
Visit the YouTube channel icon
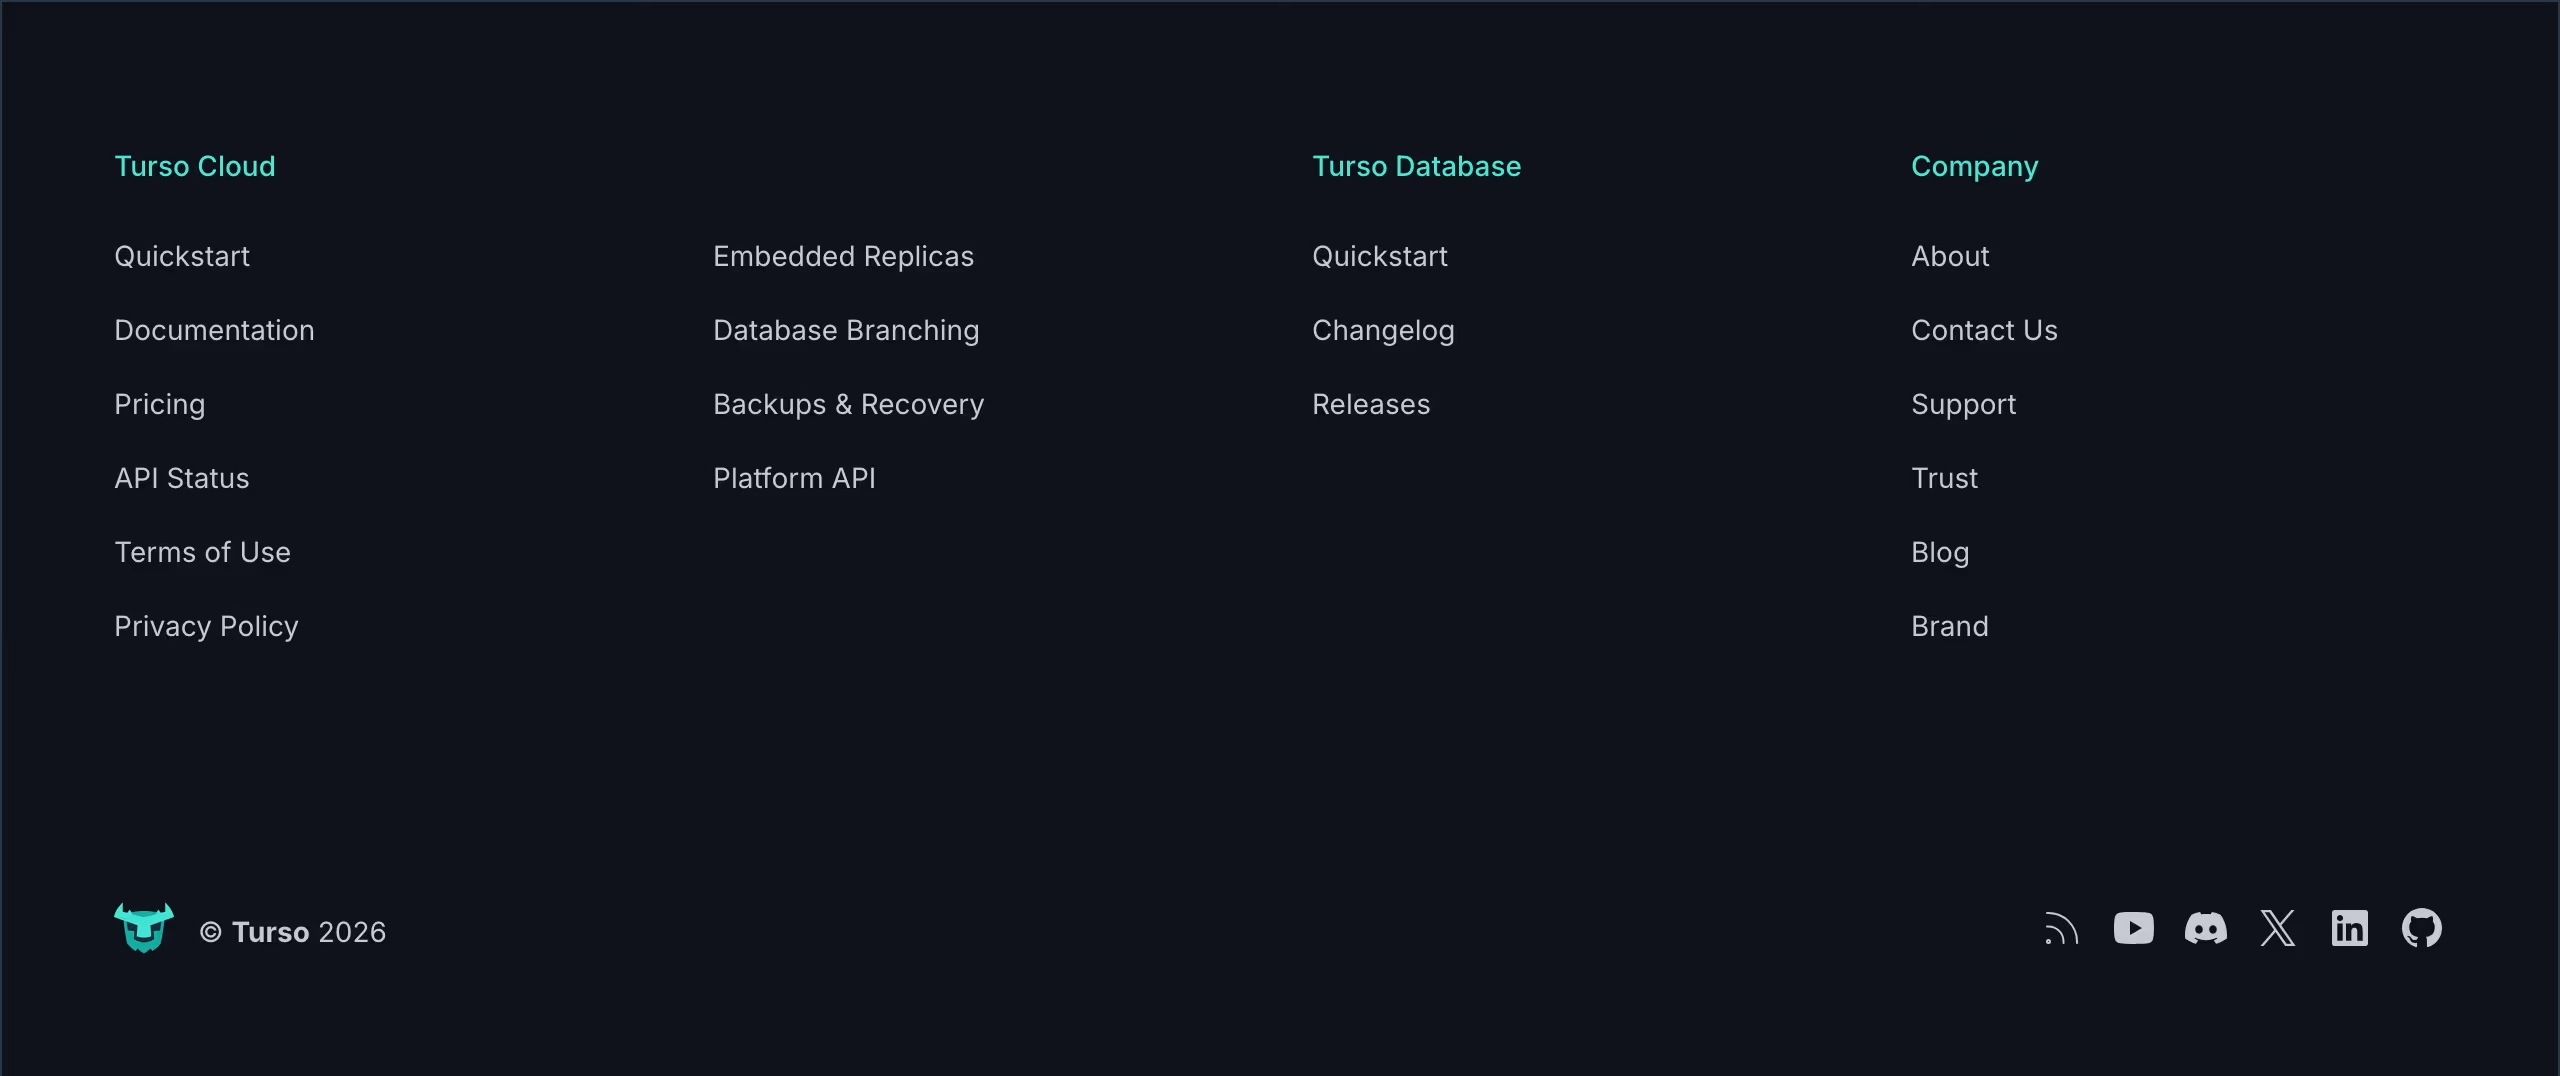click(2133, 929)
